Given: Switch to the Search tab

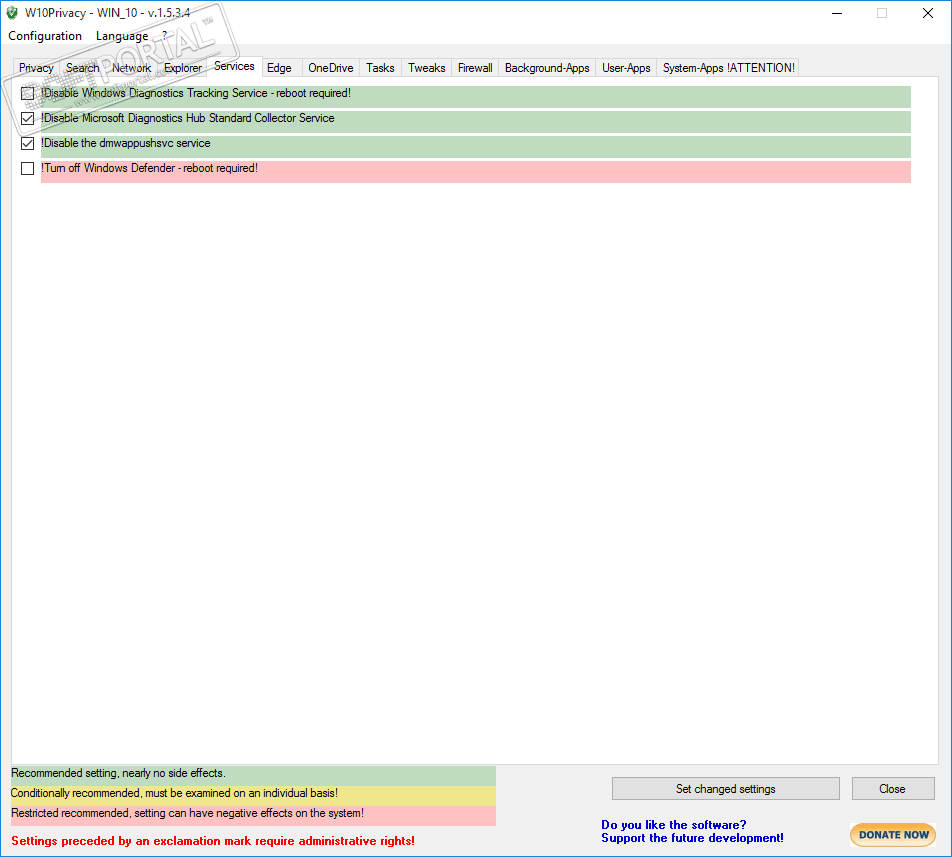Looking at the screenshot, I should click(x=83, y=68).
